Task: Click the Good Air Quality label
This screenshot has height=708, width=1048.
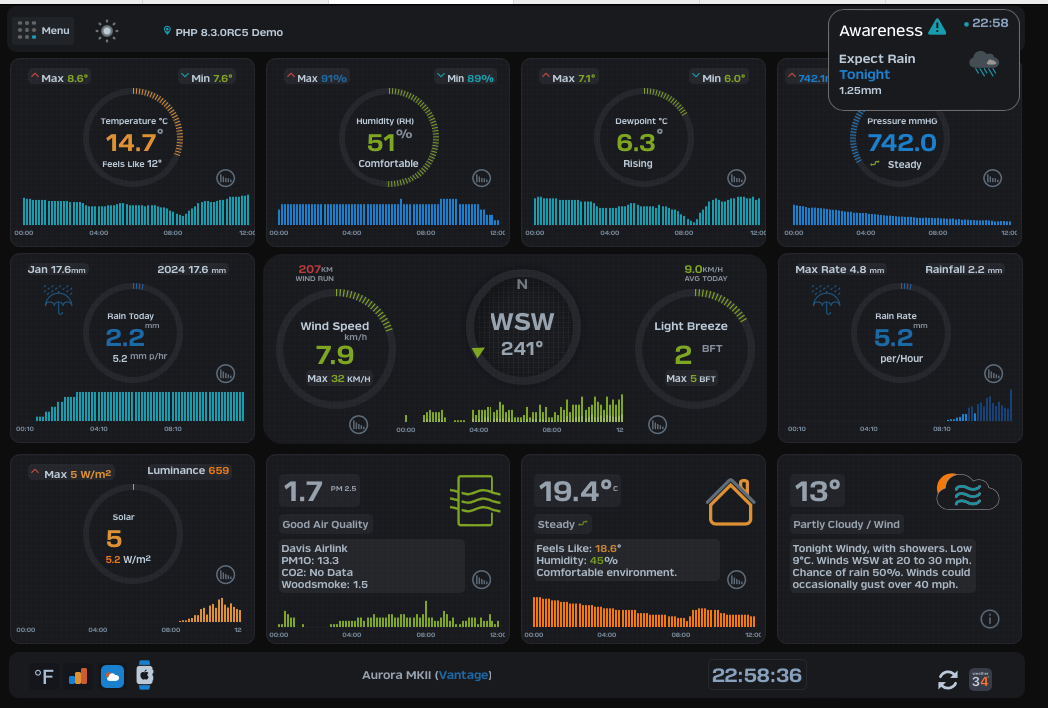Action: click(325, 524)
